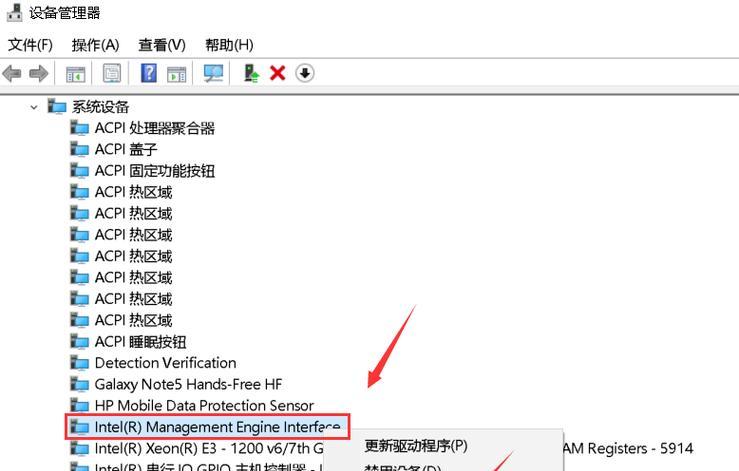Click the down-arrow disable device icon
This screenshot has height=471, width=739.
[x=305, y=73]
